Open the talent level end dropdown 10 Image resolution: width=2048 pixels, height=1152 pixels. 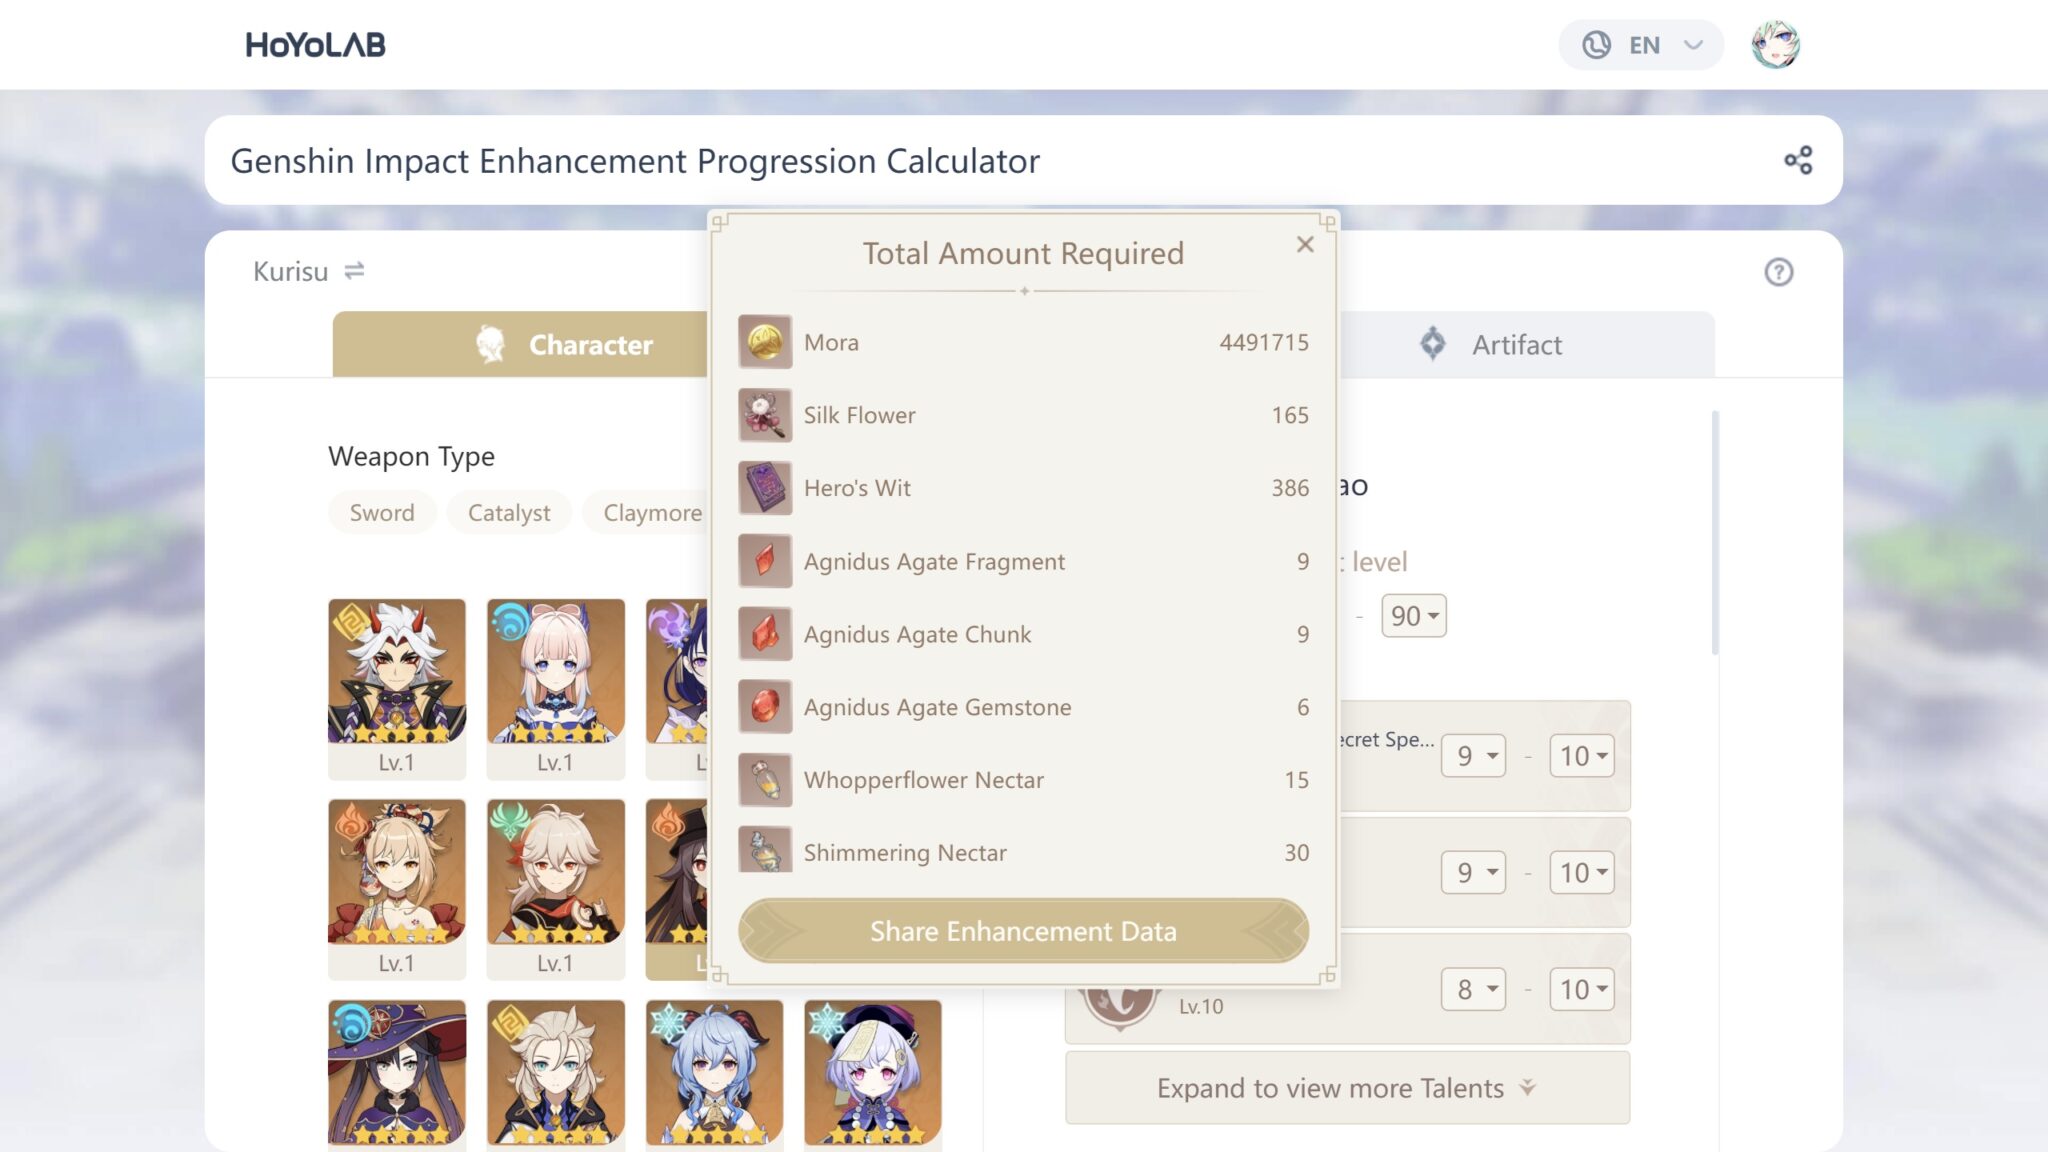(1578, 757)
